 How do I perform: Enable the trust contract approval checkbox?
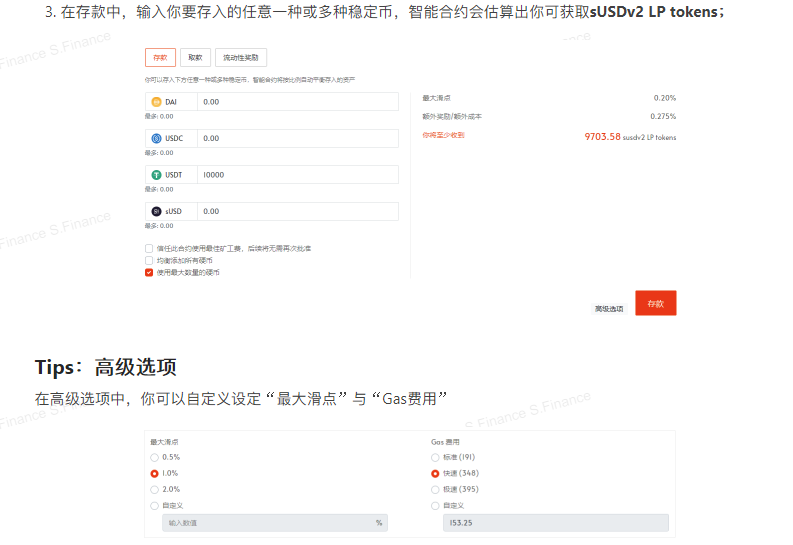pos(149,248)
